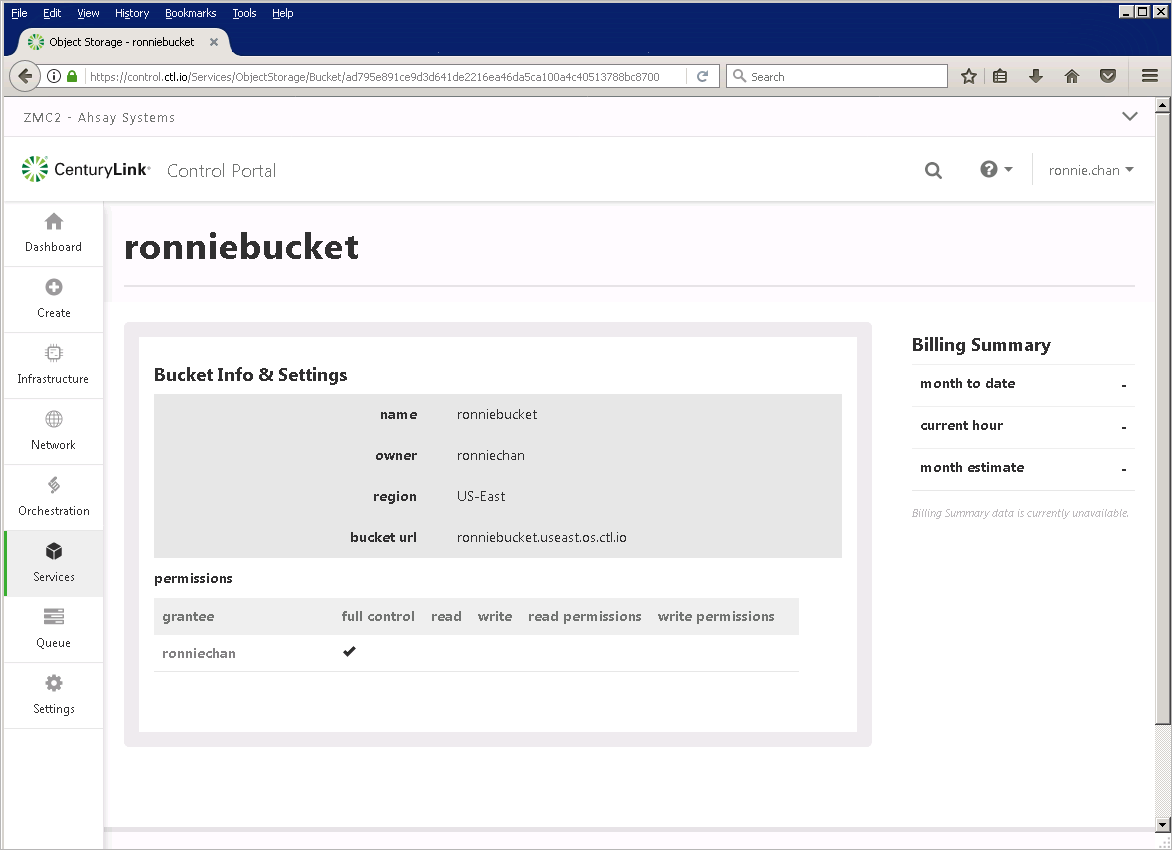Show bookmarks list icon in toolbar
The image size is (1172, 850).
pyautogui.click(x=1000, y=76)
